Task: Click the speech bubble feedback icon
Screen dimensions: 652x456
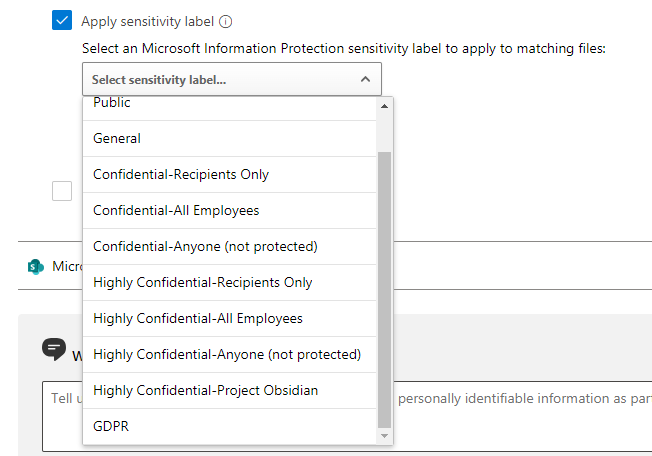Action: pos(54,349)
